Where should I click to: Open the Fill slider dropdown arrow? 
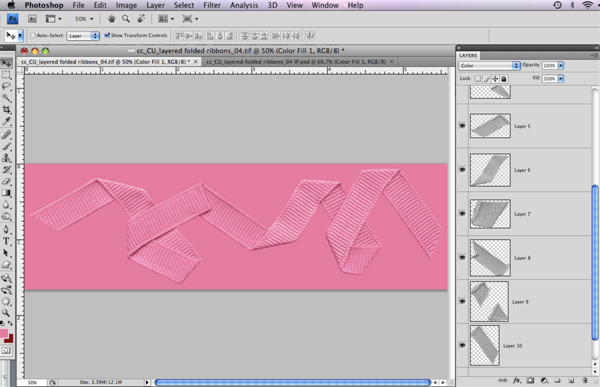(x=561, y=78)
